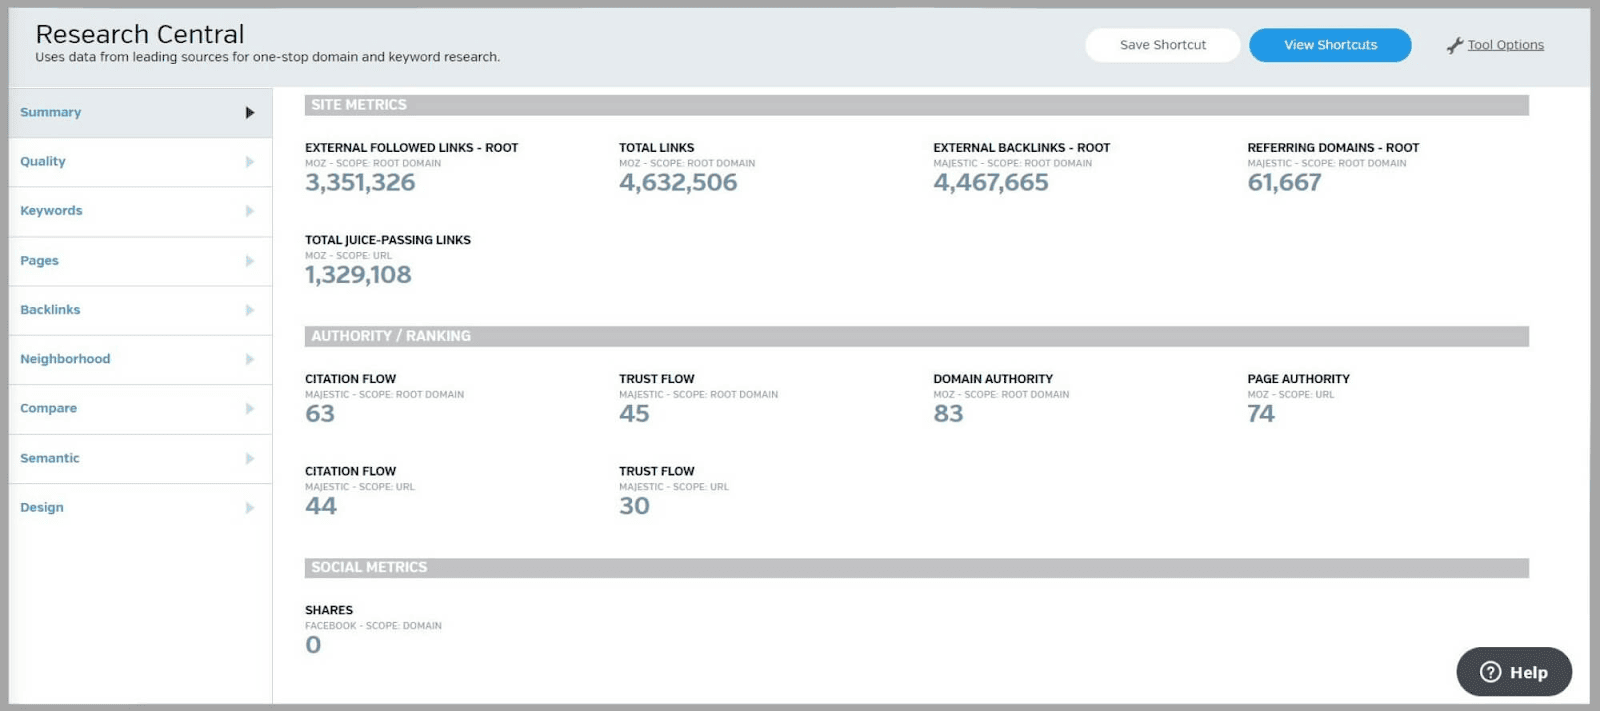Click the arrow beside Neighborhood
Viewport: 1600px width, 711px height.
click(x=250, y=359)
